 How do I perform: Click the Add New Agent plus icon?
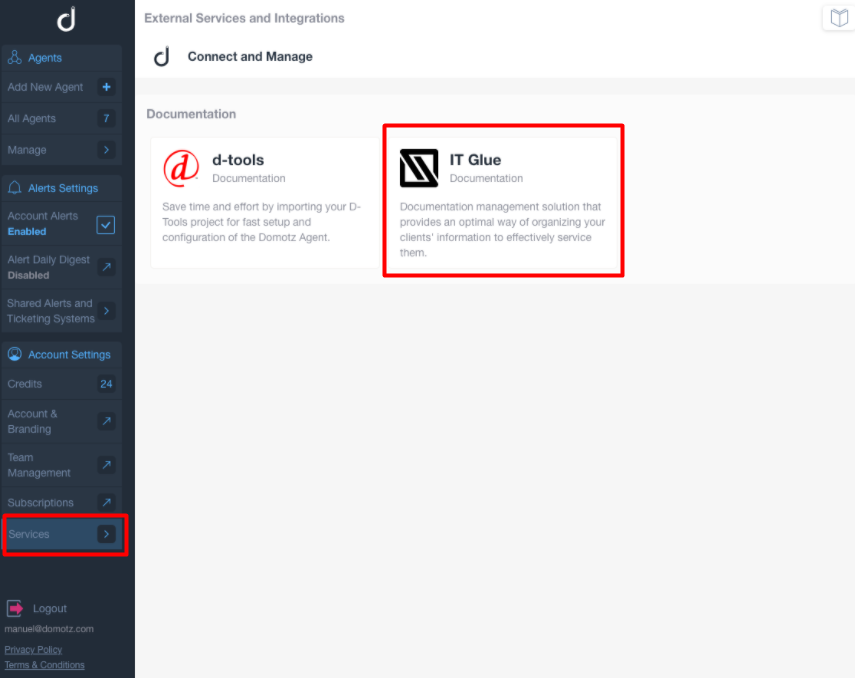click(x=107, y=87)
